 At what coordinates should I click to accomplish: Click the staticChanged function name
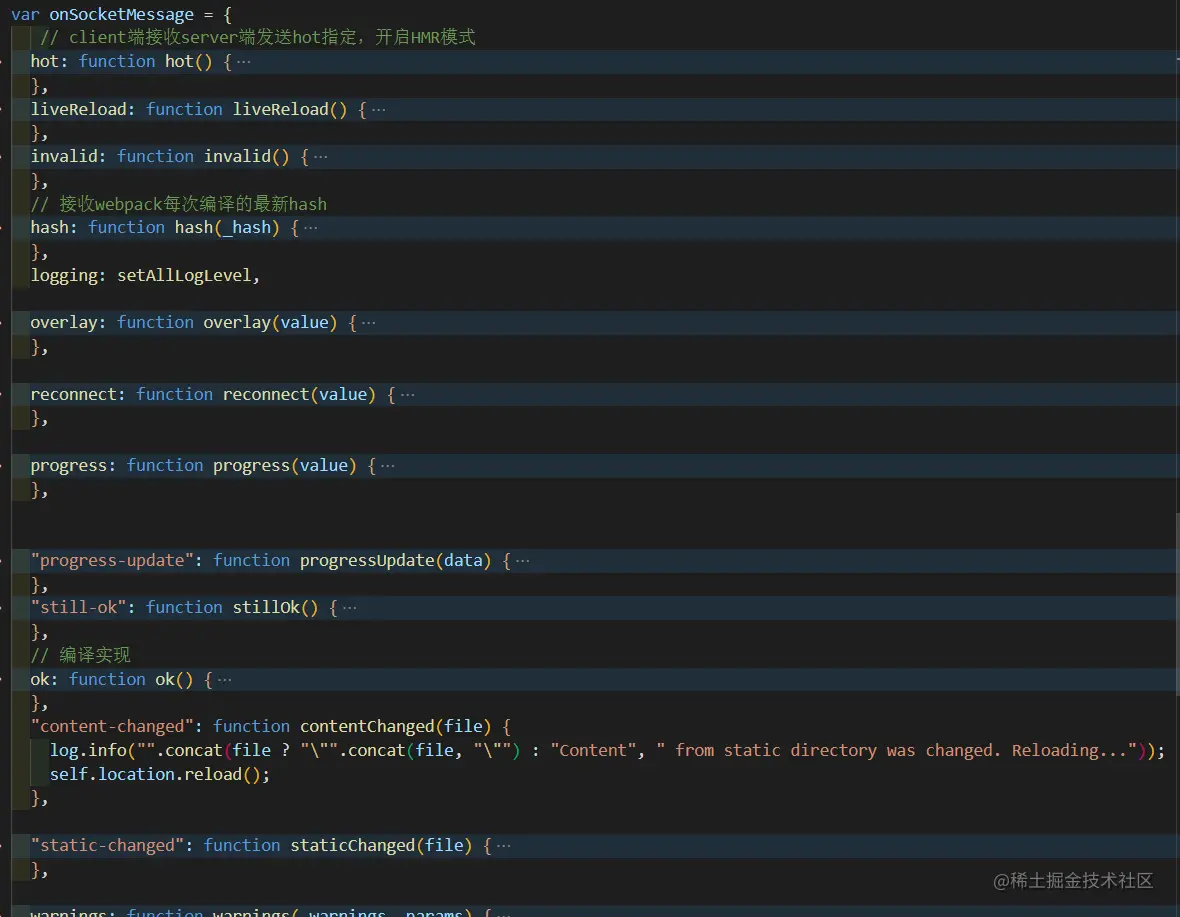click(x=353, y=846)
